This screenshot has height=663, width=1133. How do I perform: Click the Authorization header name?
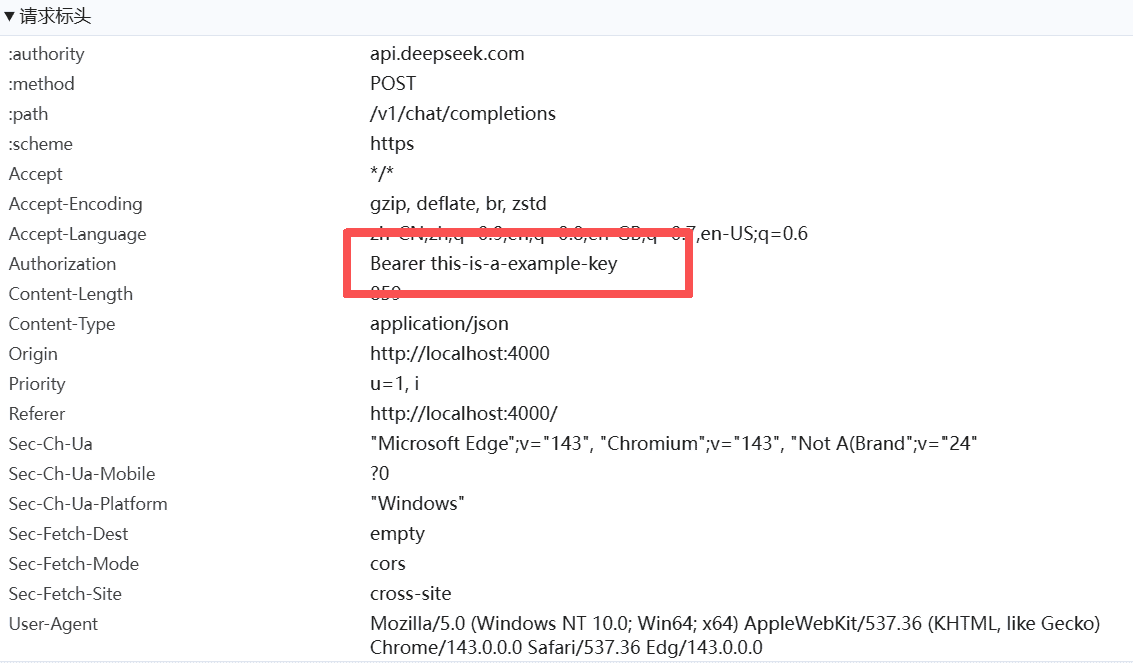point(62,264)
